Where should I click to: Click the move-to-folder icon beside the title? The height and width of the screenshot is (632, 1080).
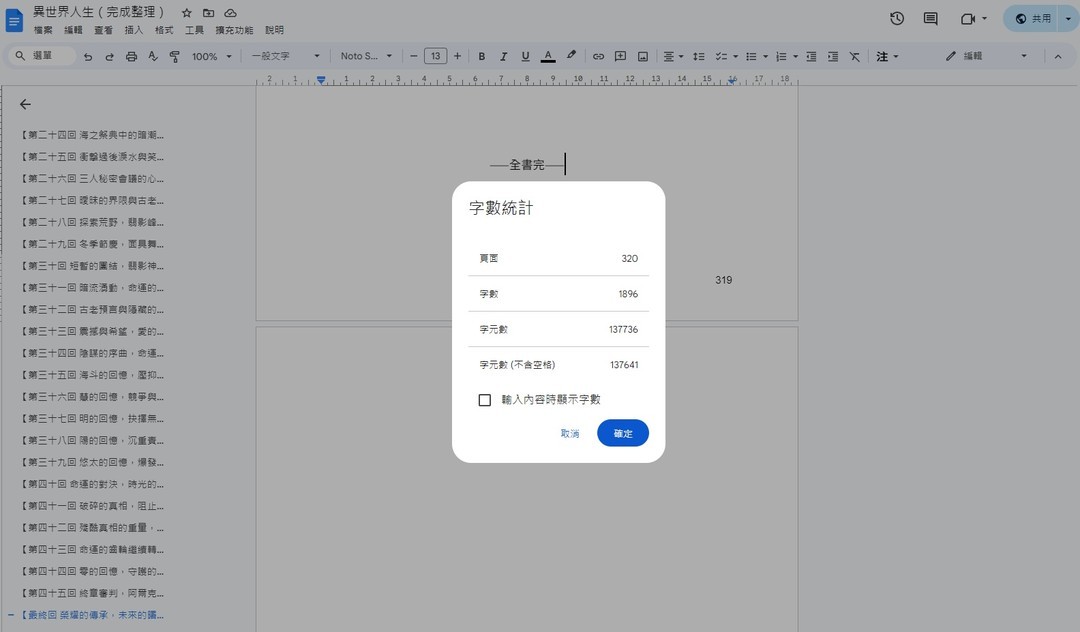[209, 13]
